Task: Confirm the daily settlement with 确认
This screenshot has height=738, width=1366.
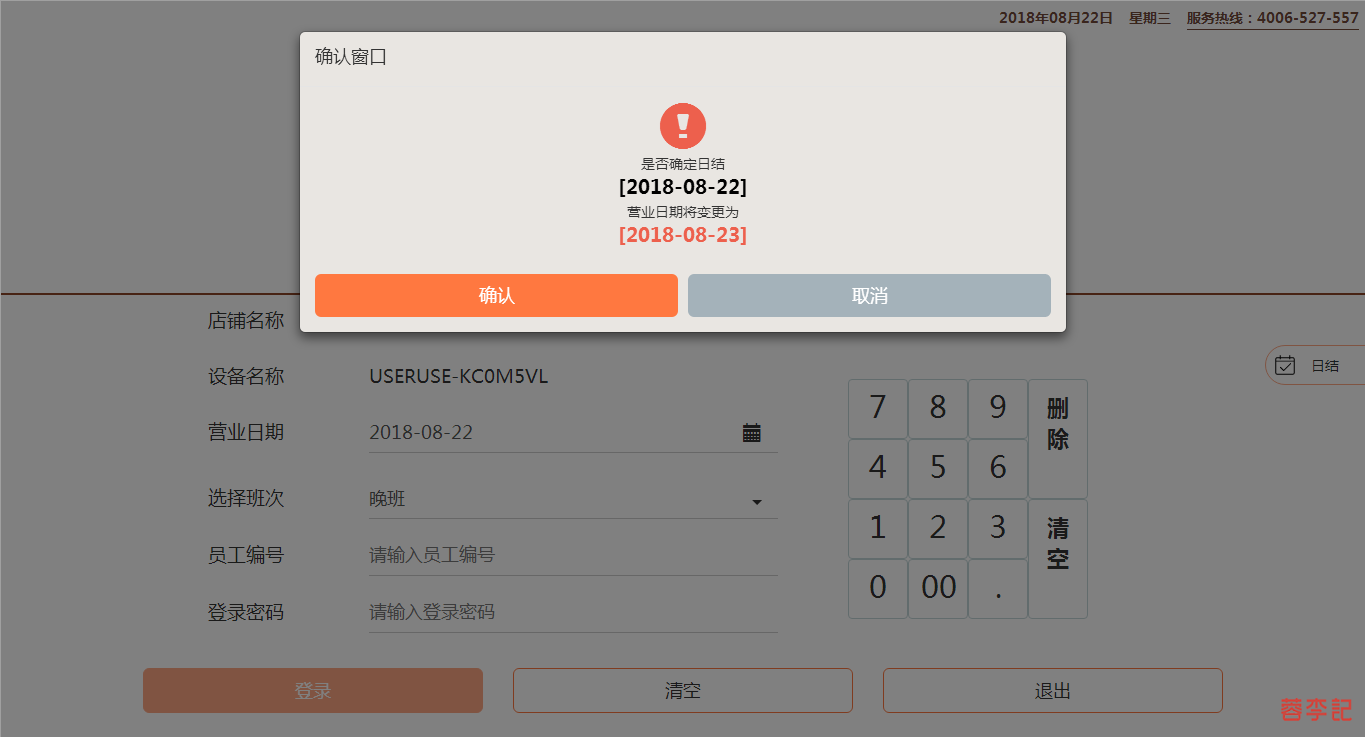Action: [496, 296]
